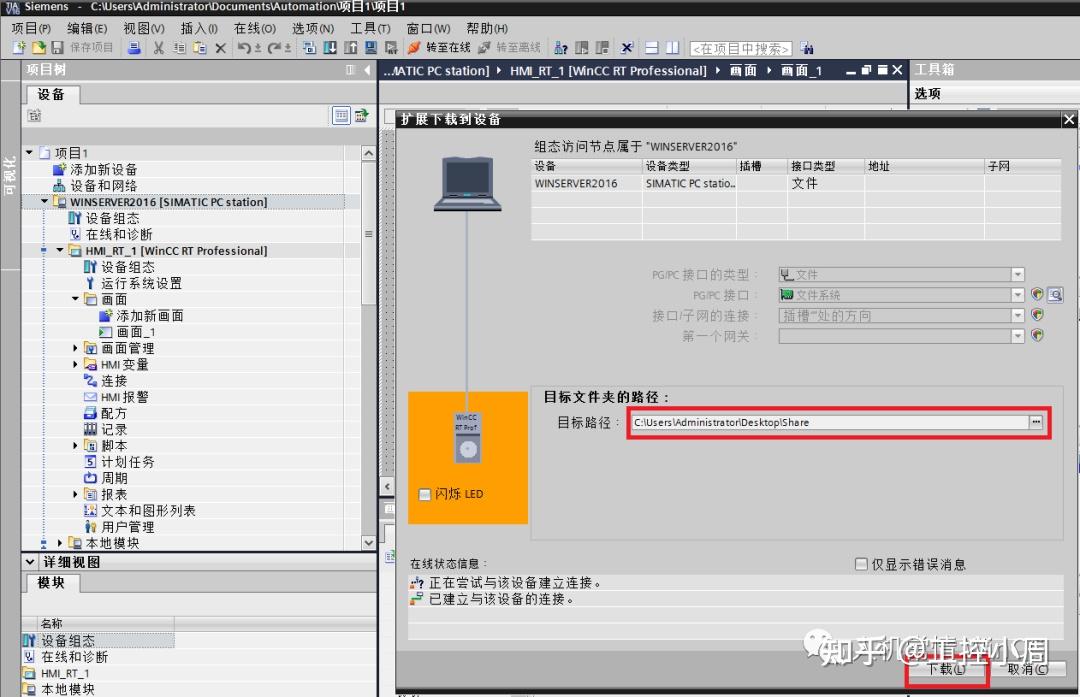Viewport: 1080px width, 697px height.
Task: Cut selection with the scissors icon
Action: point(158,48)
